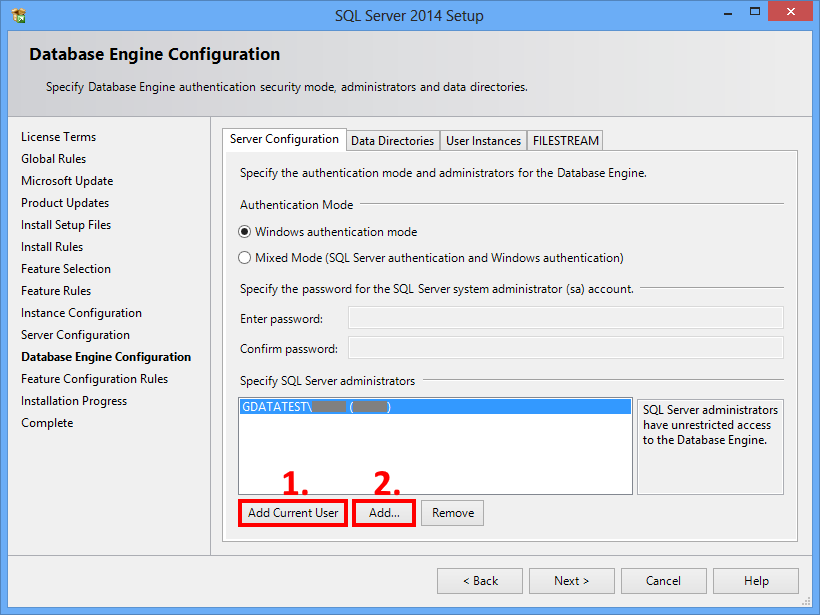This screenshot has height=615, width=820.
Task: Maximize the SQL Server Setup window
Action: (755, 12)
